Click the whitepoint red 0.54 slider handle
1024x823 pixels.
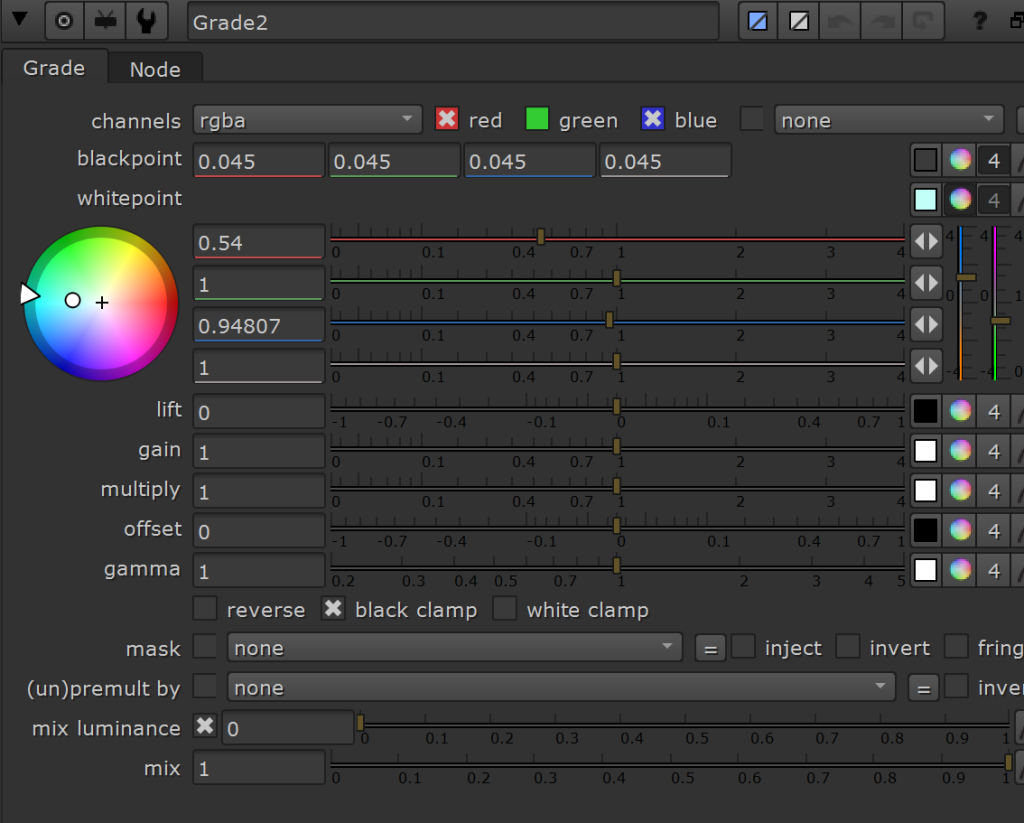541,236
